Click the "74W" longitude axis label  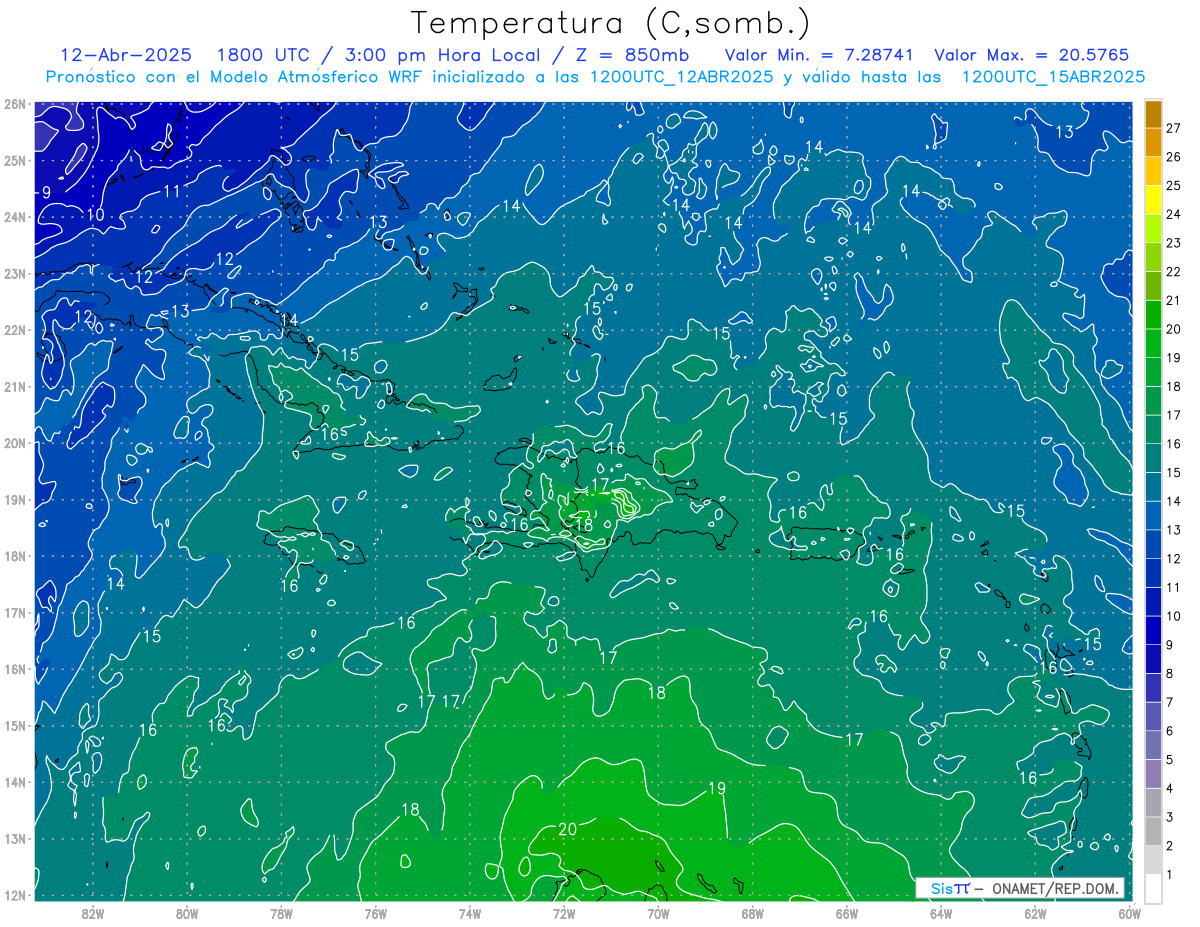(470, 913)
